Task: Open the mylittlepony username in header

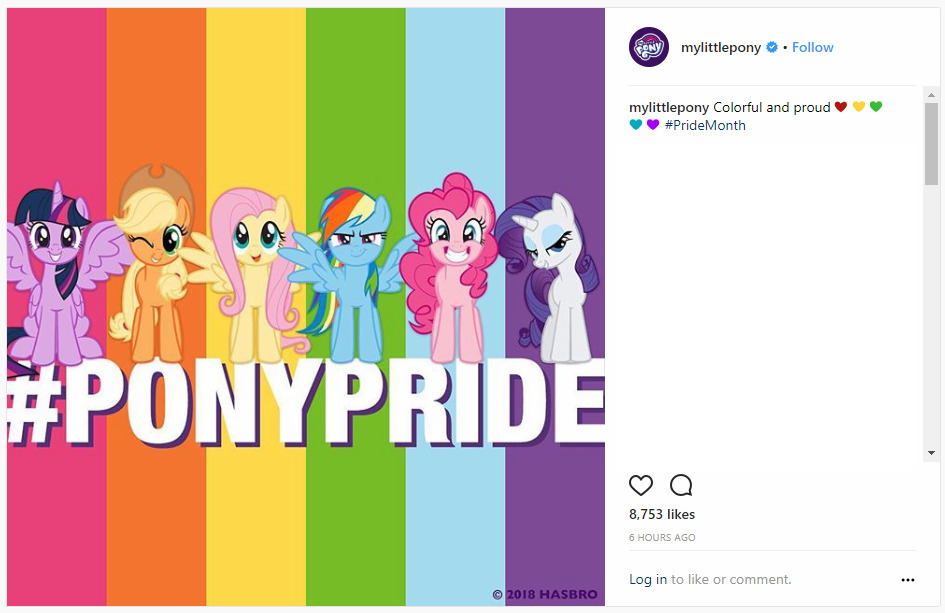Action: coord(720,47)
